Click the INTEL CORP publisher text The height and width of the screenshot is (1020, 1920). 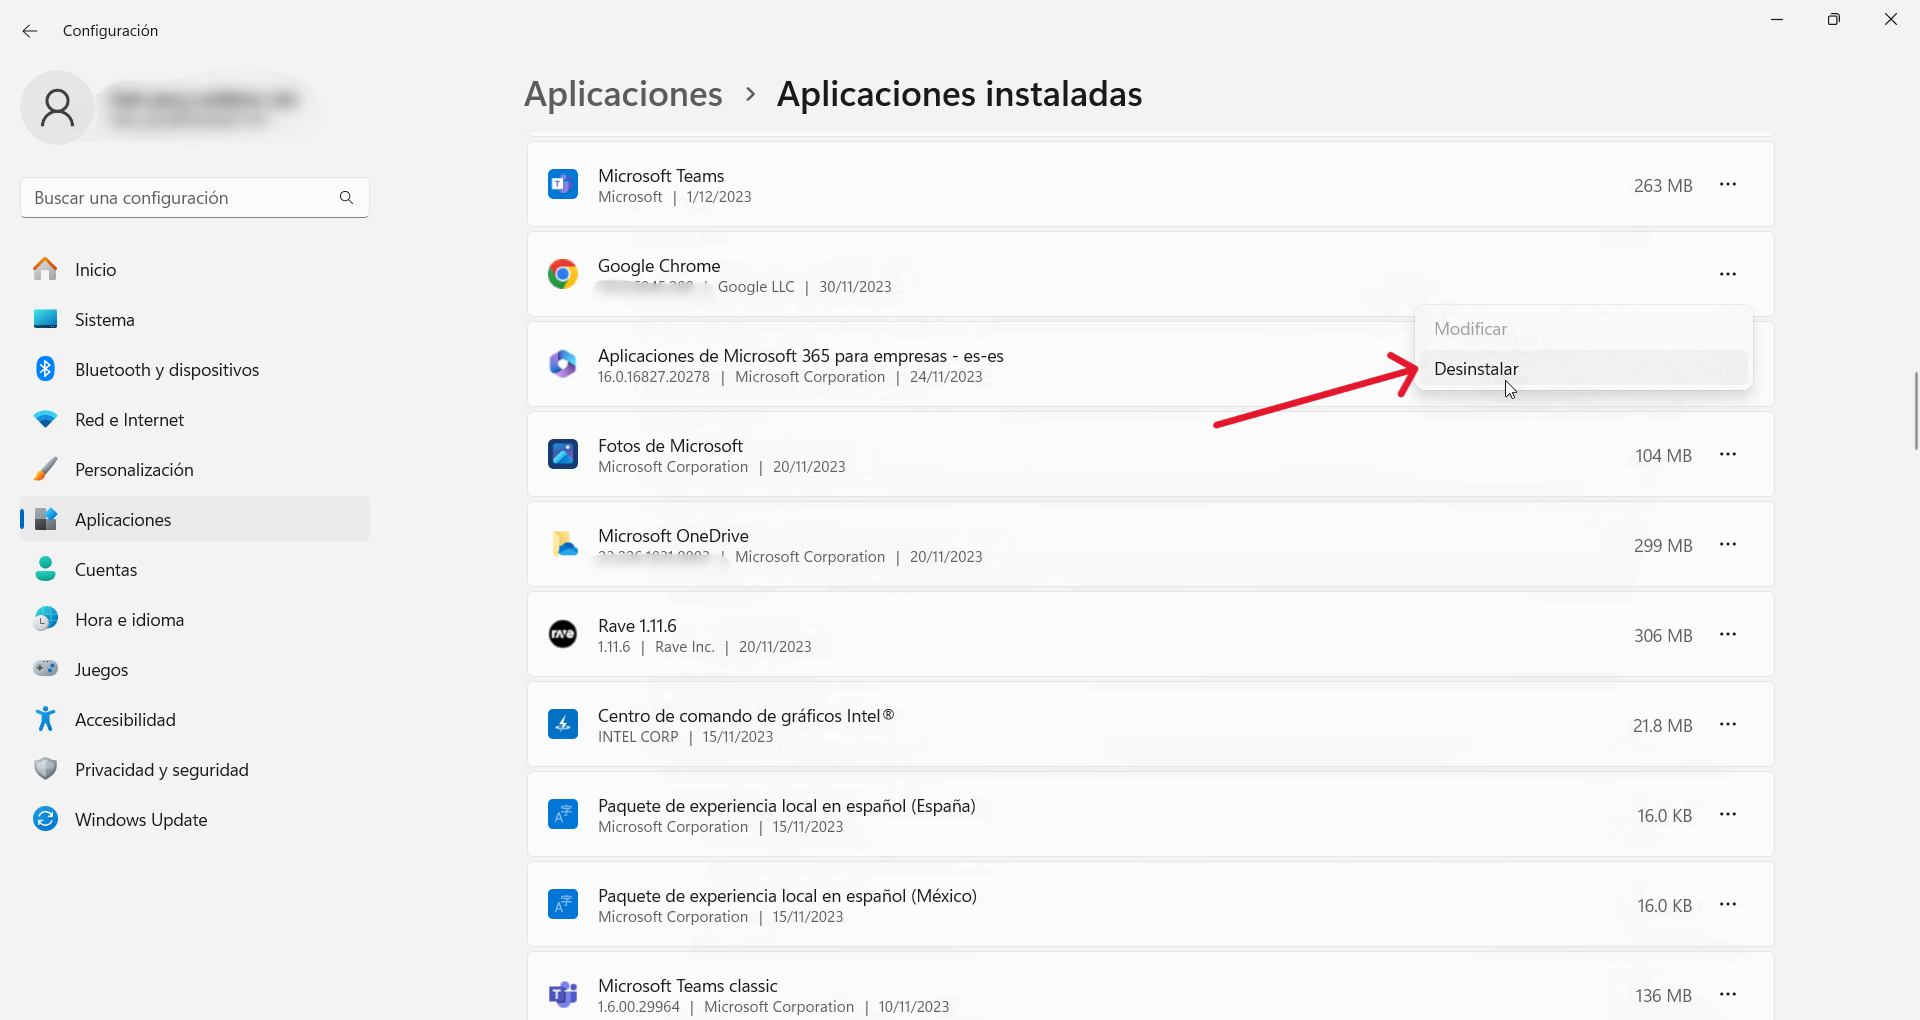tap(638, 737)
